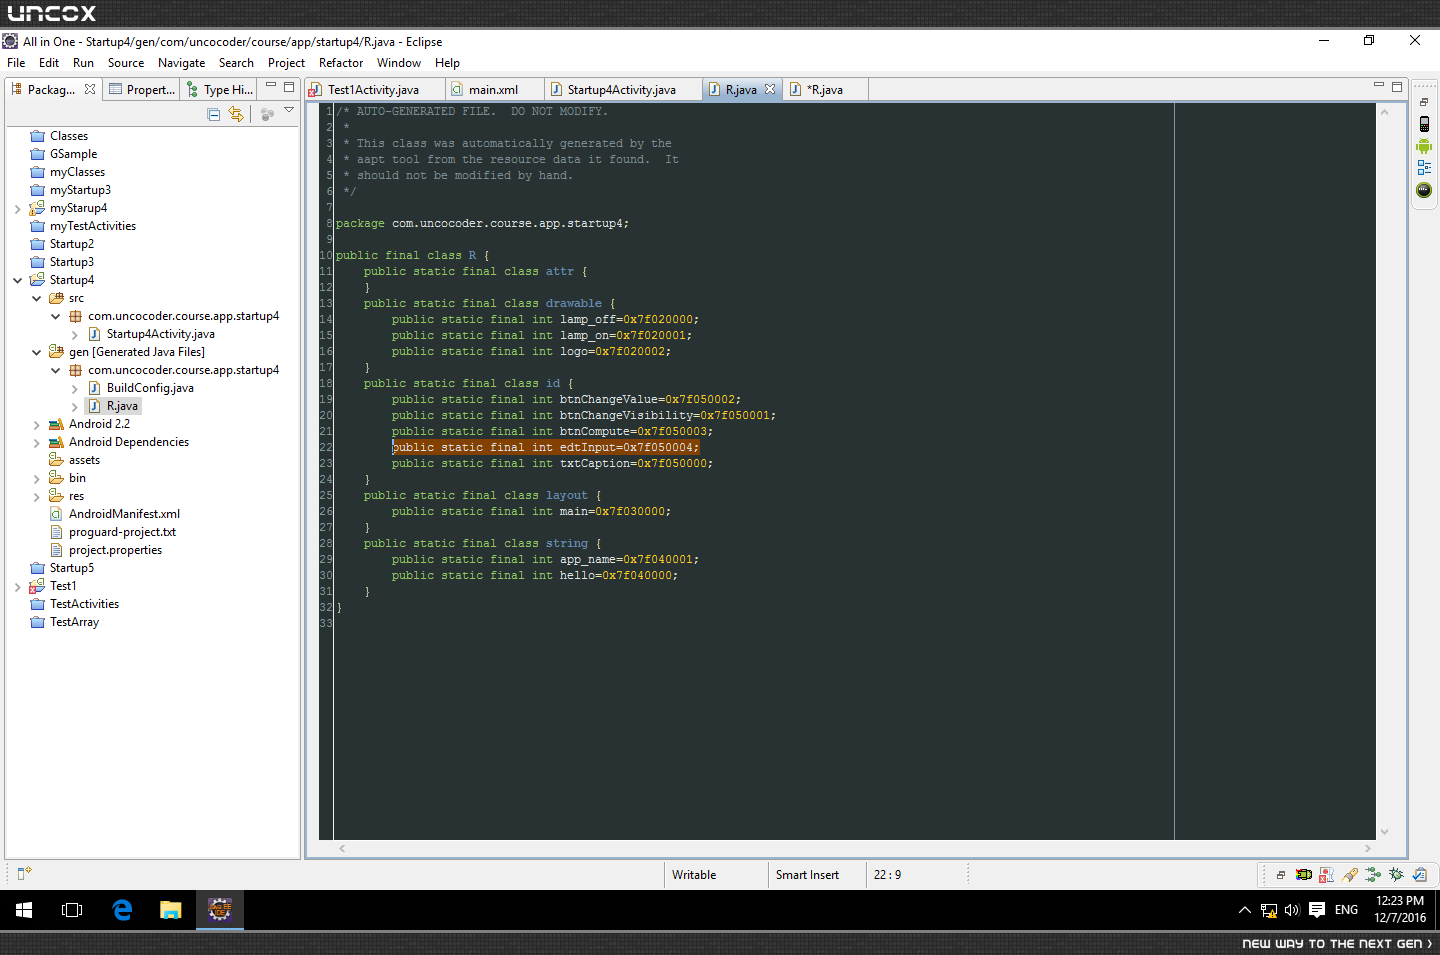Expand BuildConfig.java node

(x=74, y=389)
